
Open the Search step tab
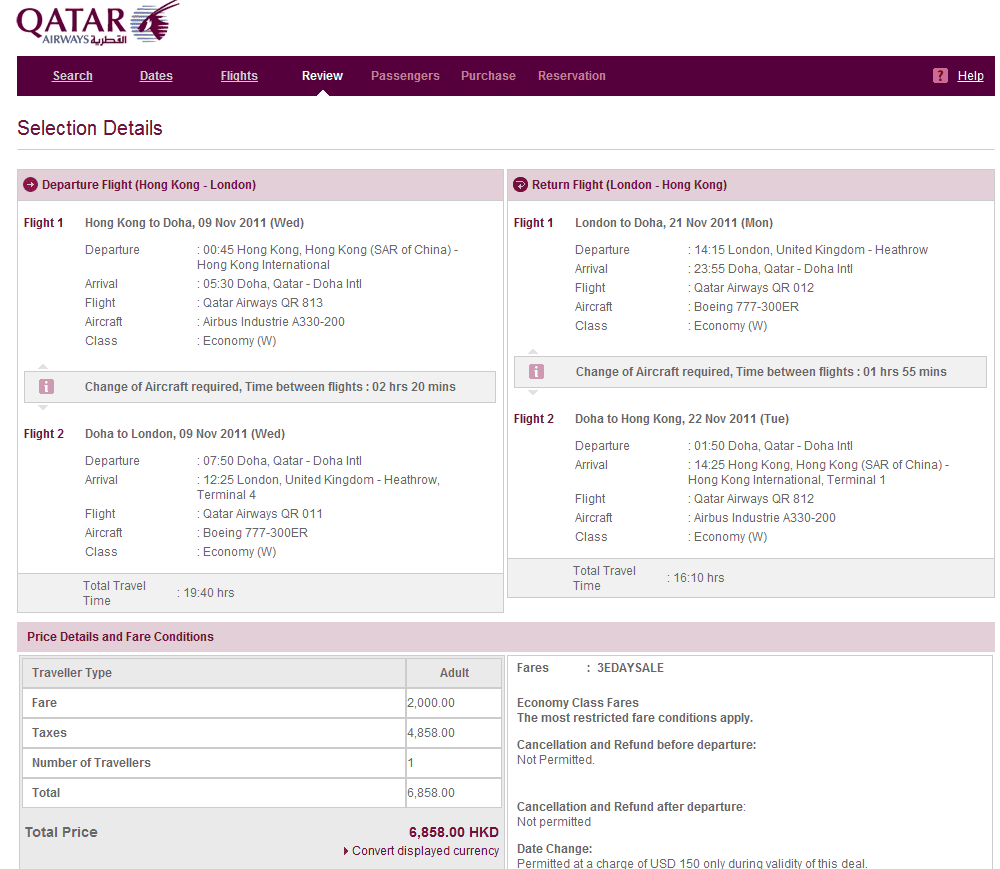click(x=72, y=76)
